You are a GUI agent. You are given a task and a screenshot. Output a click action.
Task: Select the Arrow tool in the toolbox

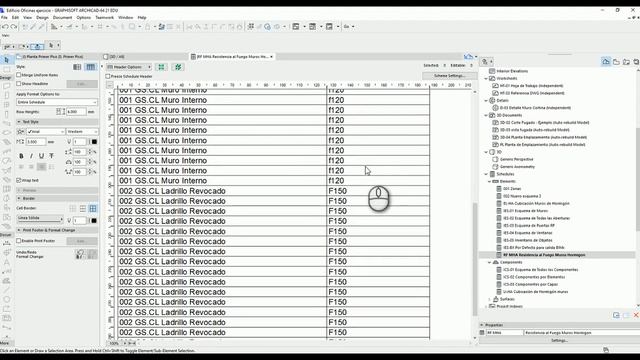click(x=6, y=60)
